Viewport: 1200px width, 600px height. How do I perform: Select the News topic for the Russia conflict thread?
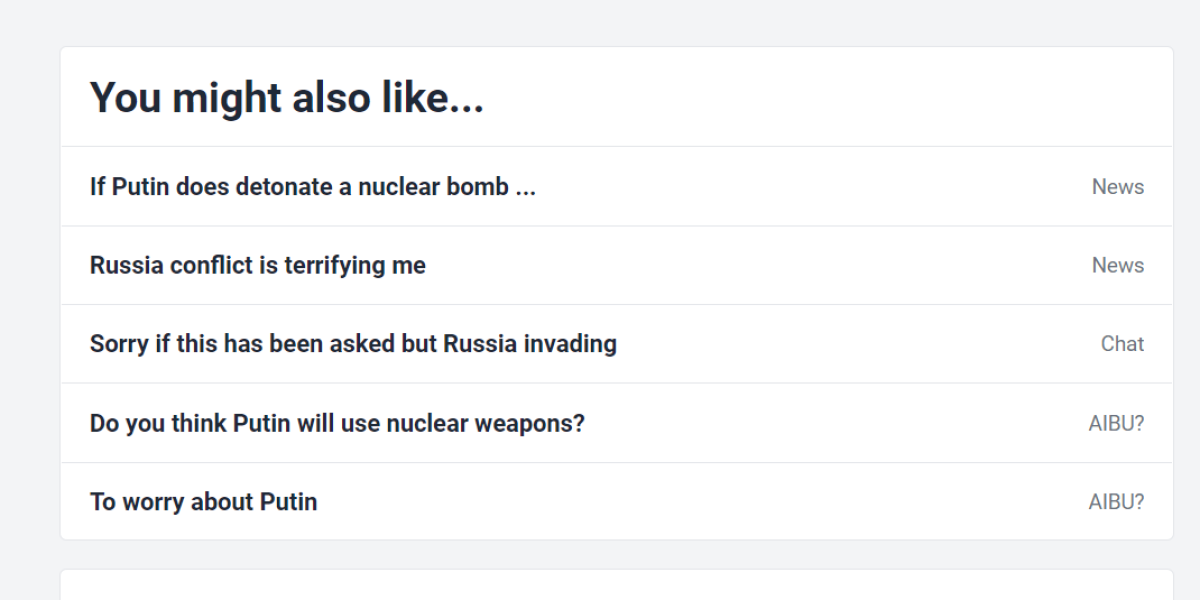pyautogui.click(x=1117, y=265)
